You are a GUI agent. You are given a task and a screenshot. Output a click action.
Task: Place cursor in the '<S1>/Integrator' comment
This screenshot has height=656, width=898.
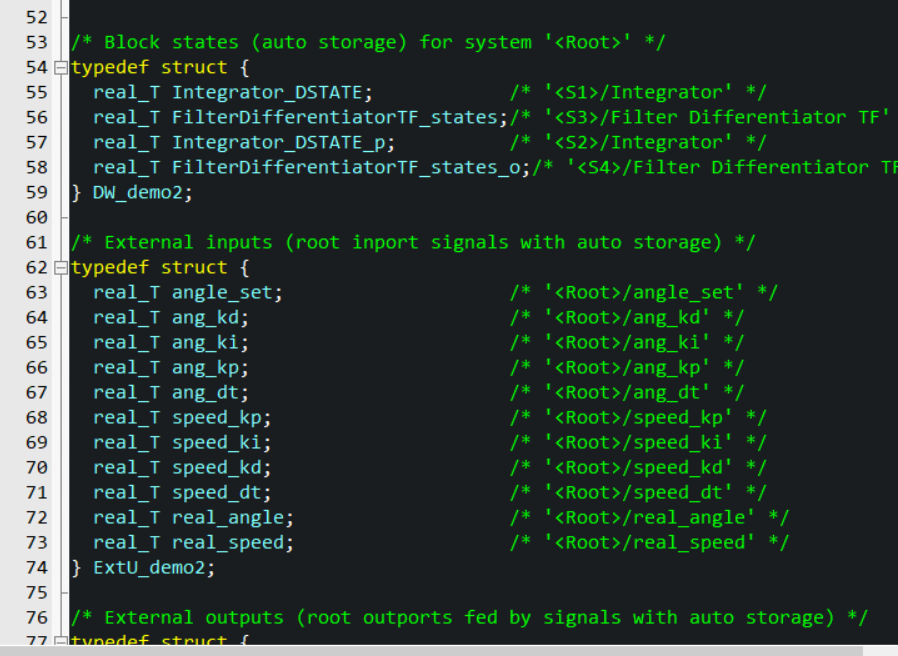pyautogui.click(x=638, y=92)
